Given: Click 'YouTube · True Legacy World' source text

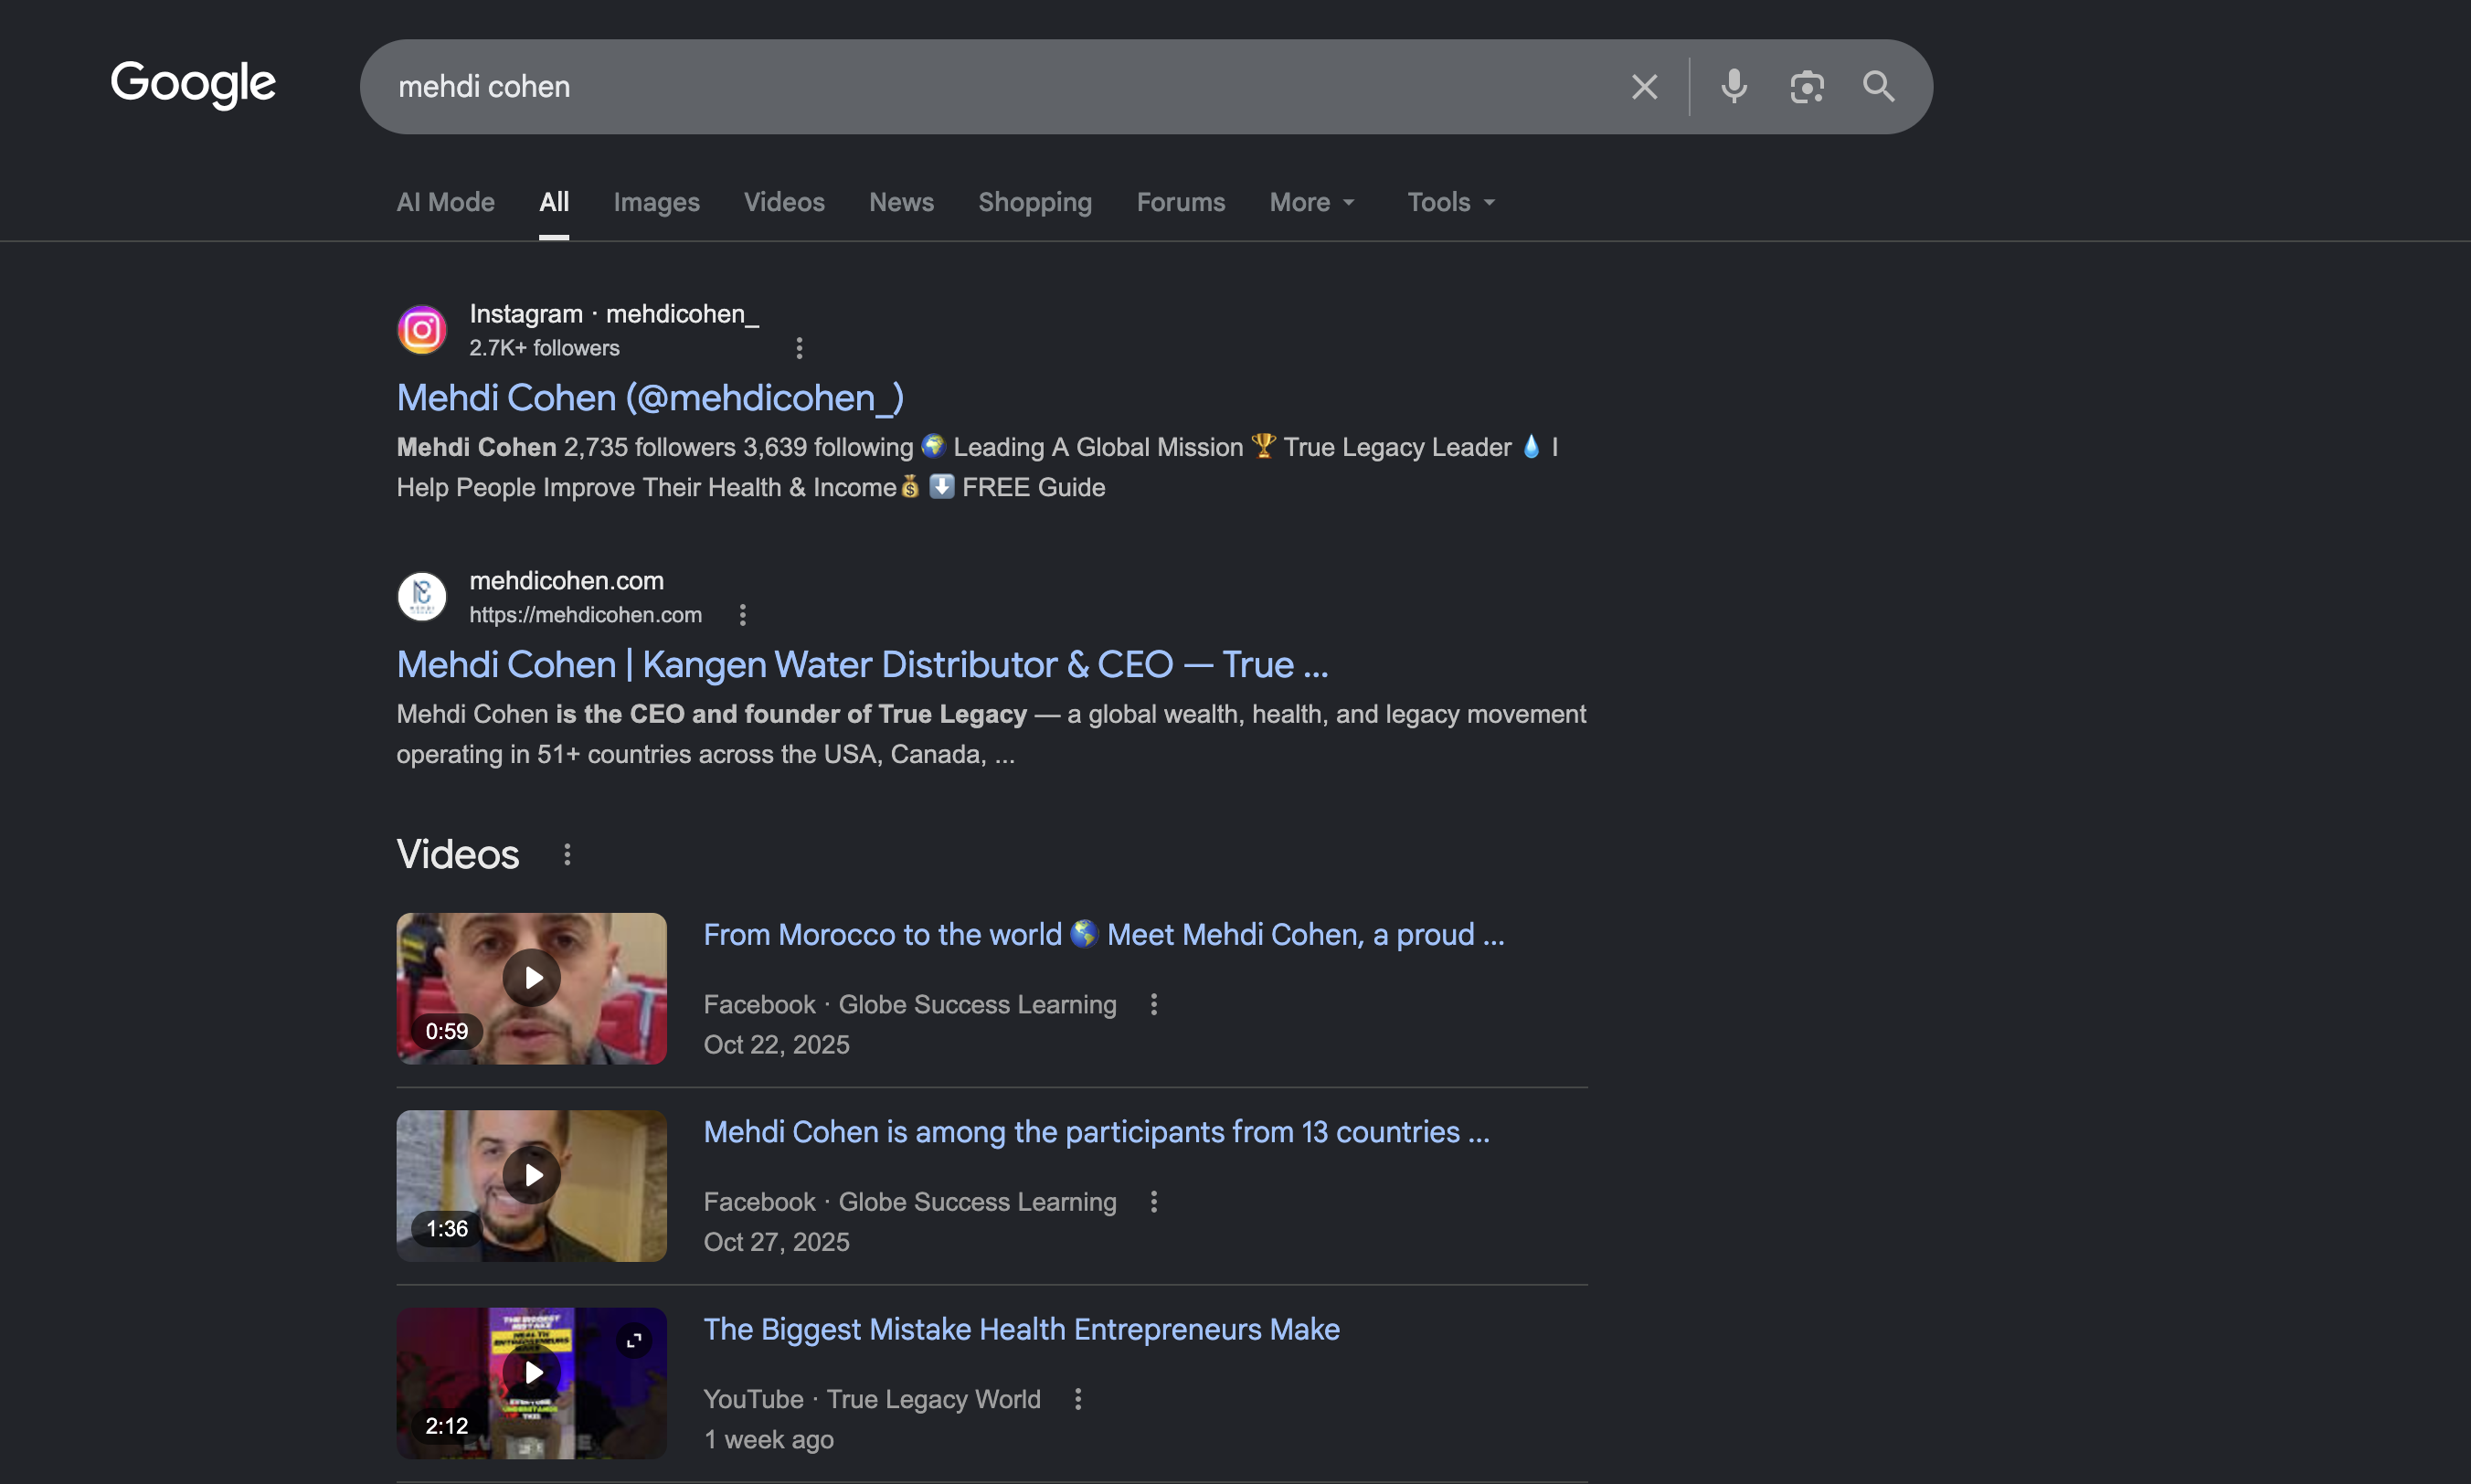Looking at the screenshot, I should (x=872, y=1399).
